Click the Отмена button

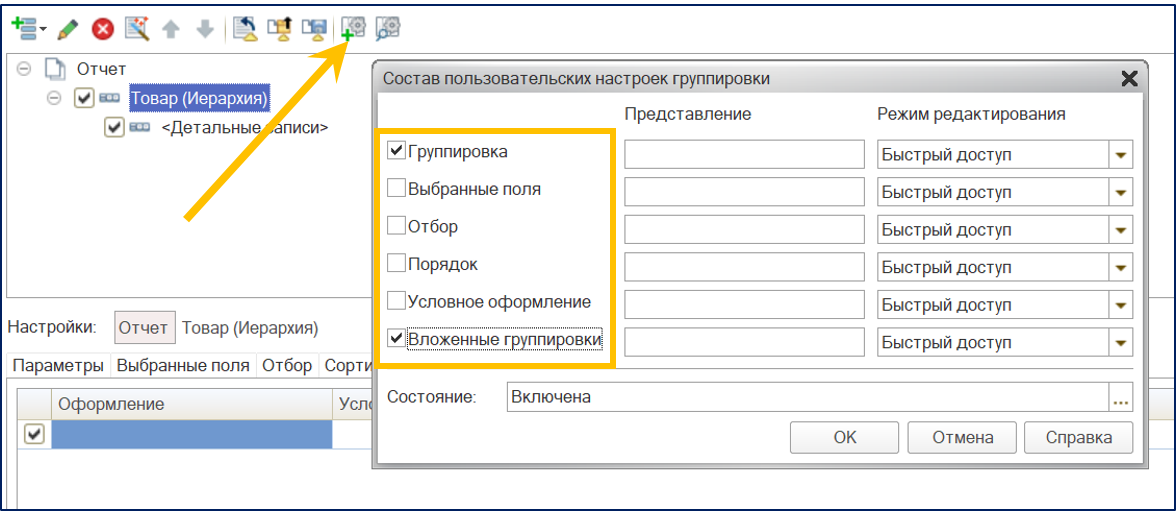click(962, 437)
